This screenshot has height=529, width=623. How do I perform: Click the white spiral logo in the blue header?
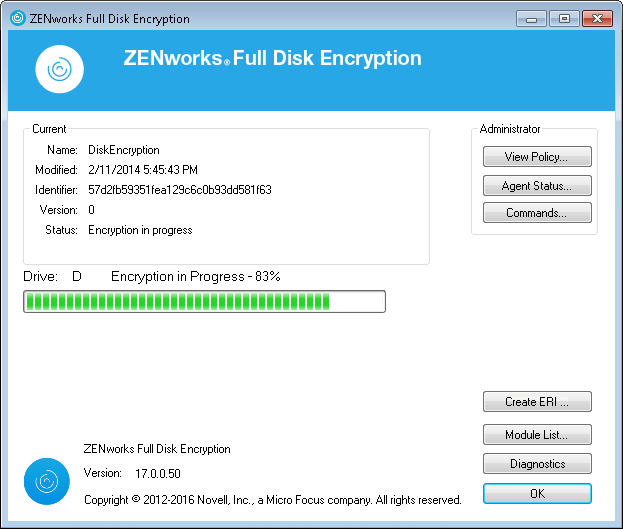[x=59, y=69]
